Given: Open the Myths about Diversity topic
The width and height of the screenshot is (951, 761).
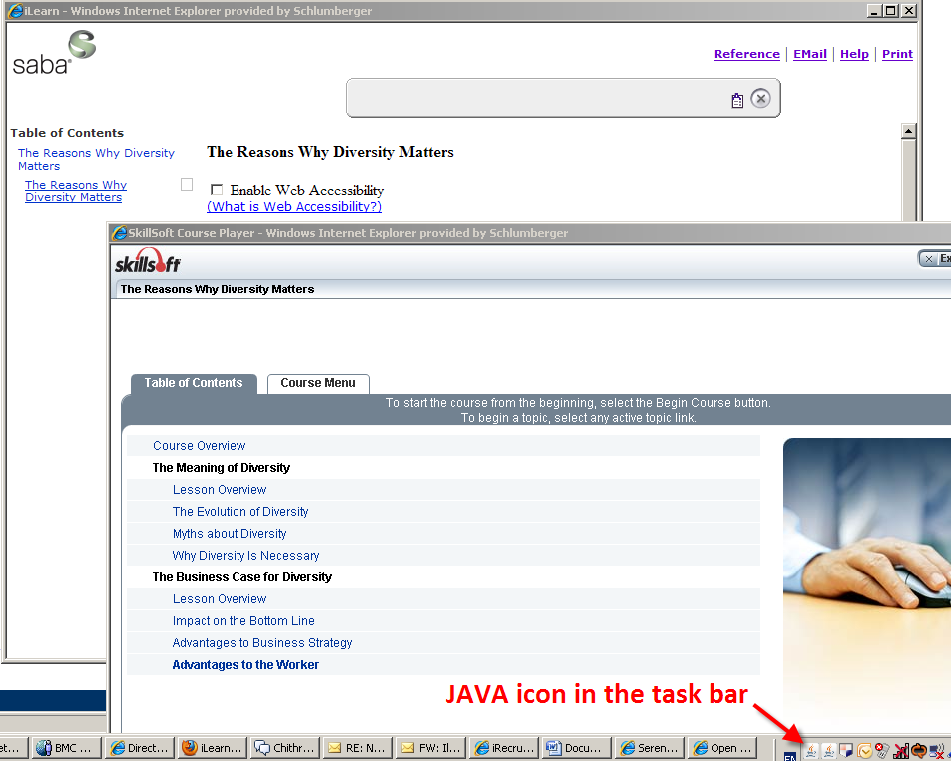Looking at the screenshot, I should pyautogui.click(x=229, y=534).
